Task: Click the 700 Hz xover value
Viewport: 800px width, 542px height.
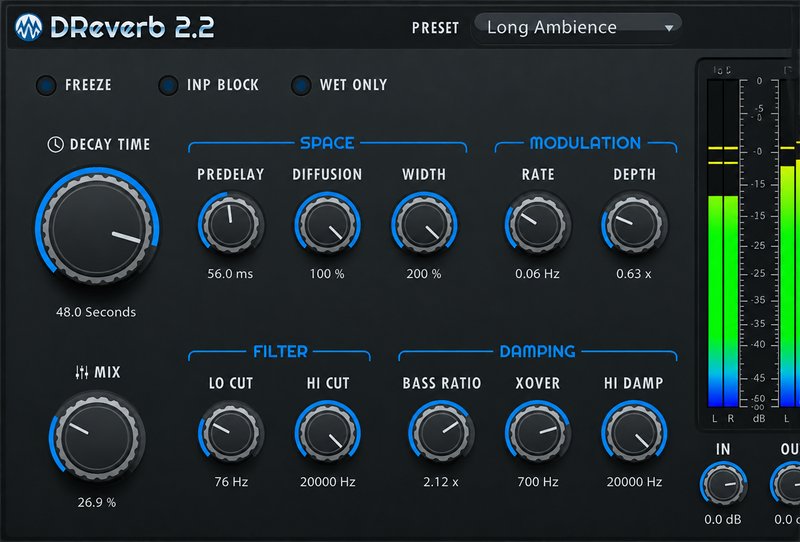Action: (x=538, y=482)
